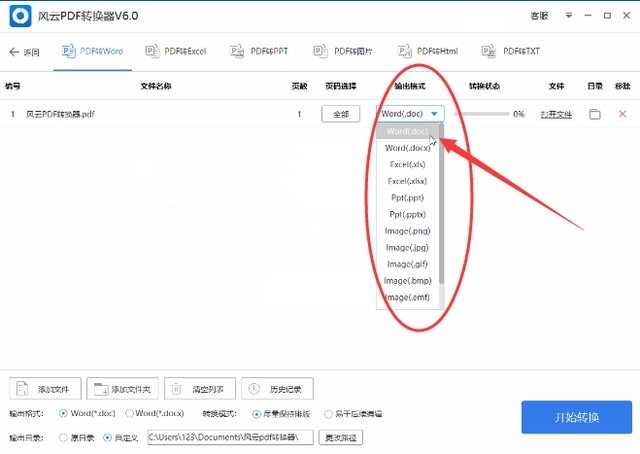Collapse the Word(.doc) output format combo box

410,114
